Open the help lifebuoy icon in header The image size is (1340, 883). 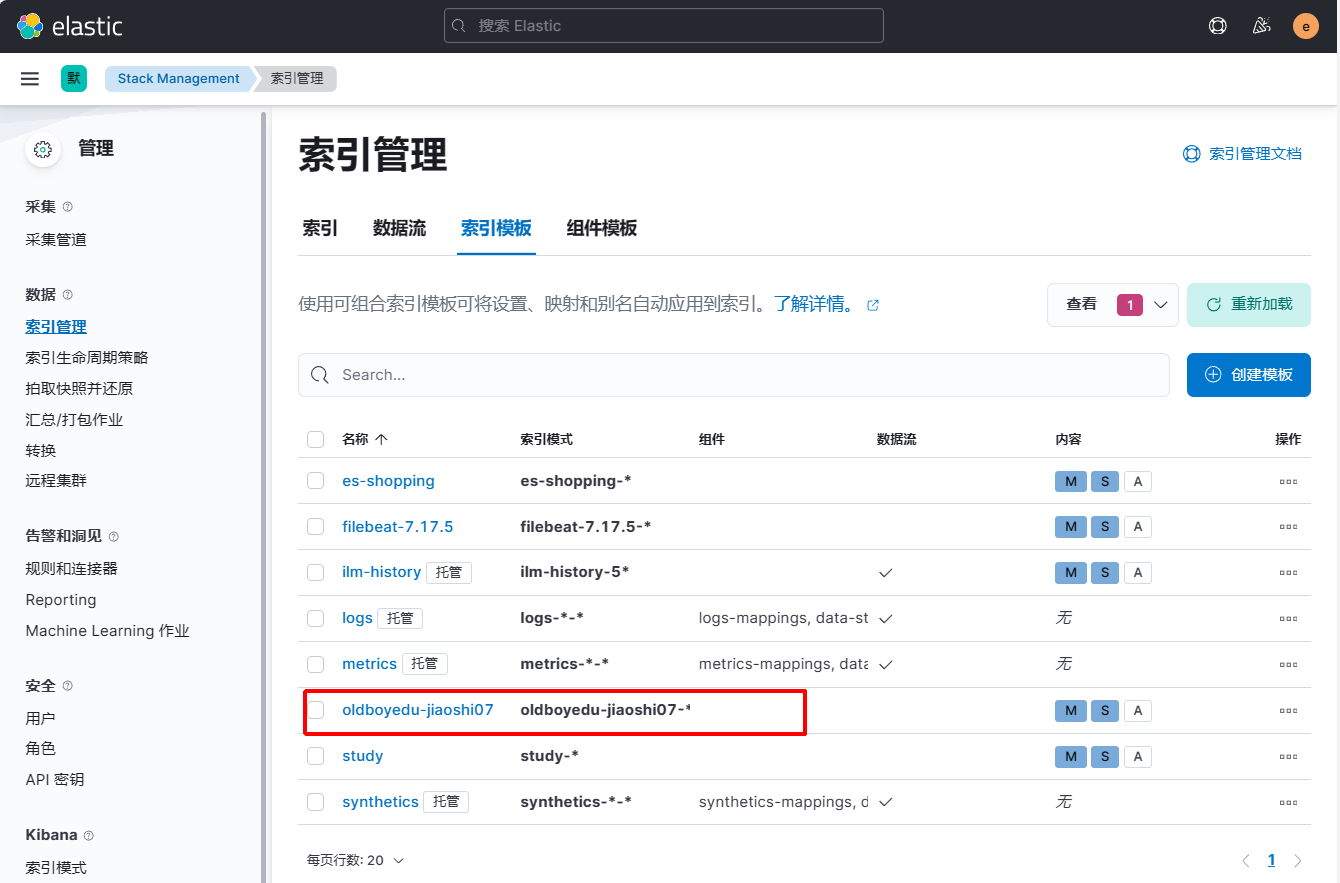pyautogui.click(x=1217, y=26)
